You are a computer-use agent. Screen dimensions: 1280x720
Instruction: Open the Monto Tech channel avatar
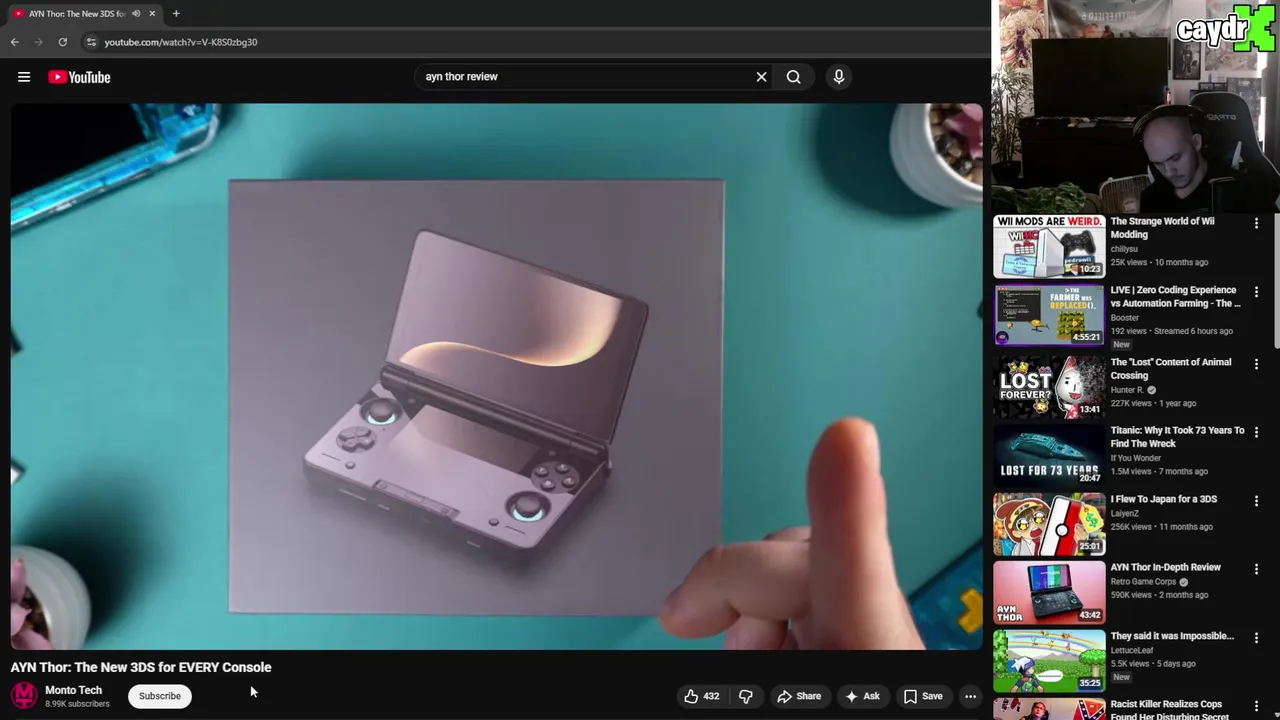pyautogui.click(x=24, y=696)
